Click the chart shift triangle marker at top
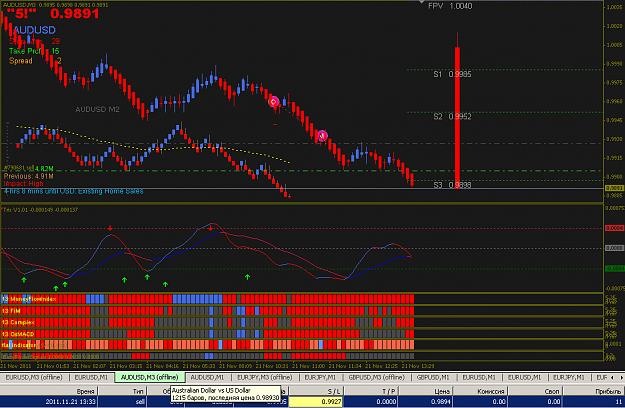The height and width of the screenshot is (408, 625). pyautogui.click(x=422, y=2)
